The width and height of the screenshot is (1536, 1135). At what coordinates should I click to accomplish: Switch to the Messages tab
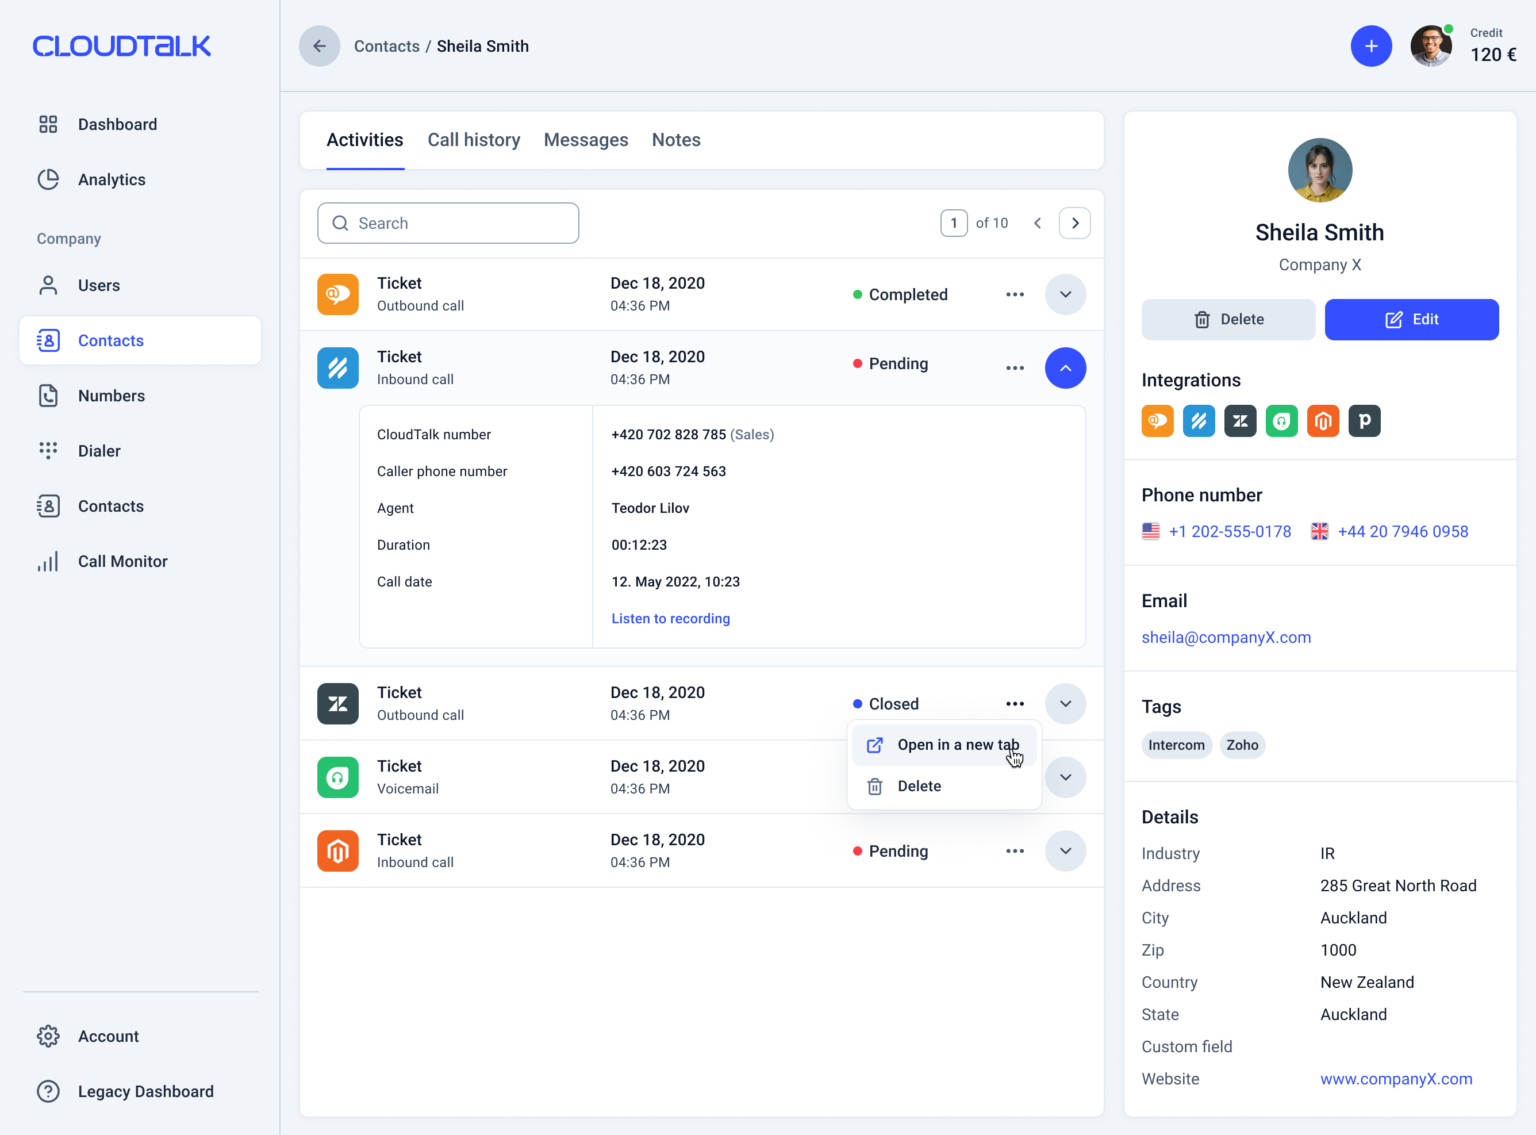586,140
